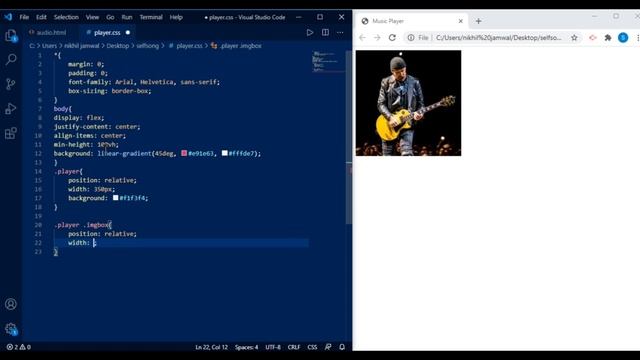Close the Music Player tab
Viewport: 640px width, 360px height.
tap(460, 21)
